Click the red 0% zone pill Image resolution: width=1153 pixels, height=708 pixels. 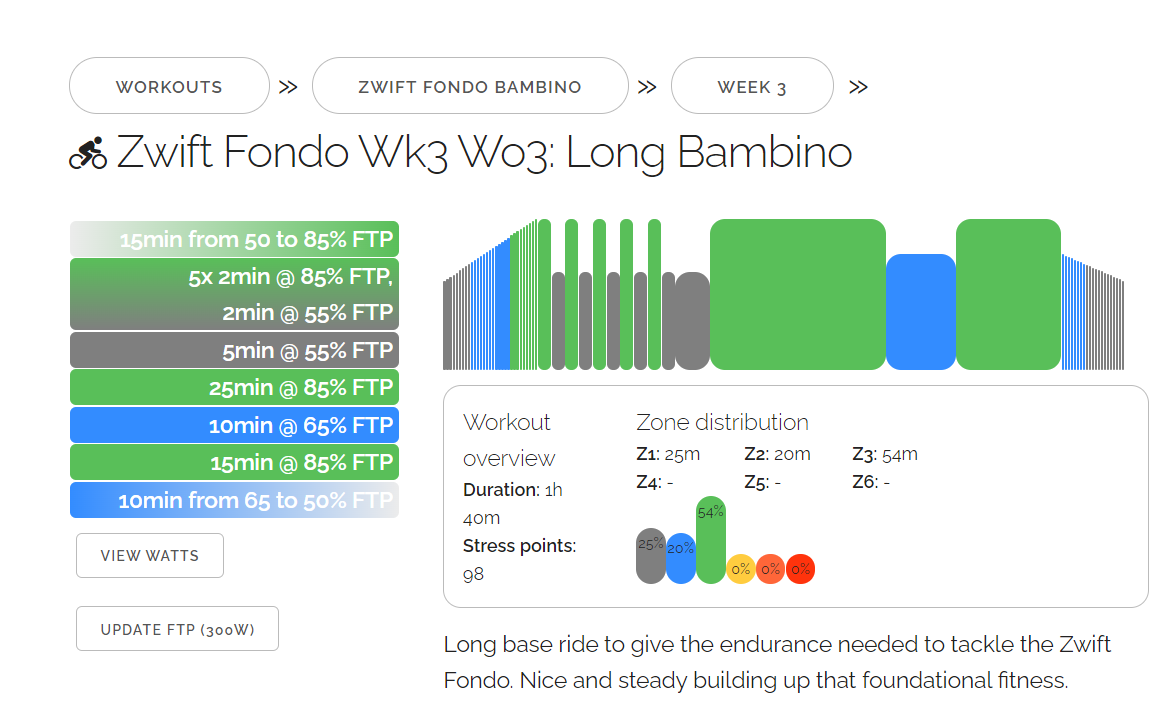800,569
